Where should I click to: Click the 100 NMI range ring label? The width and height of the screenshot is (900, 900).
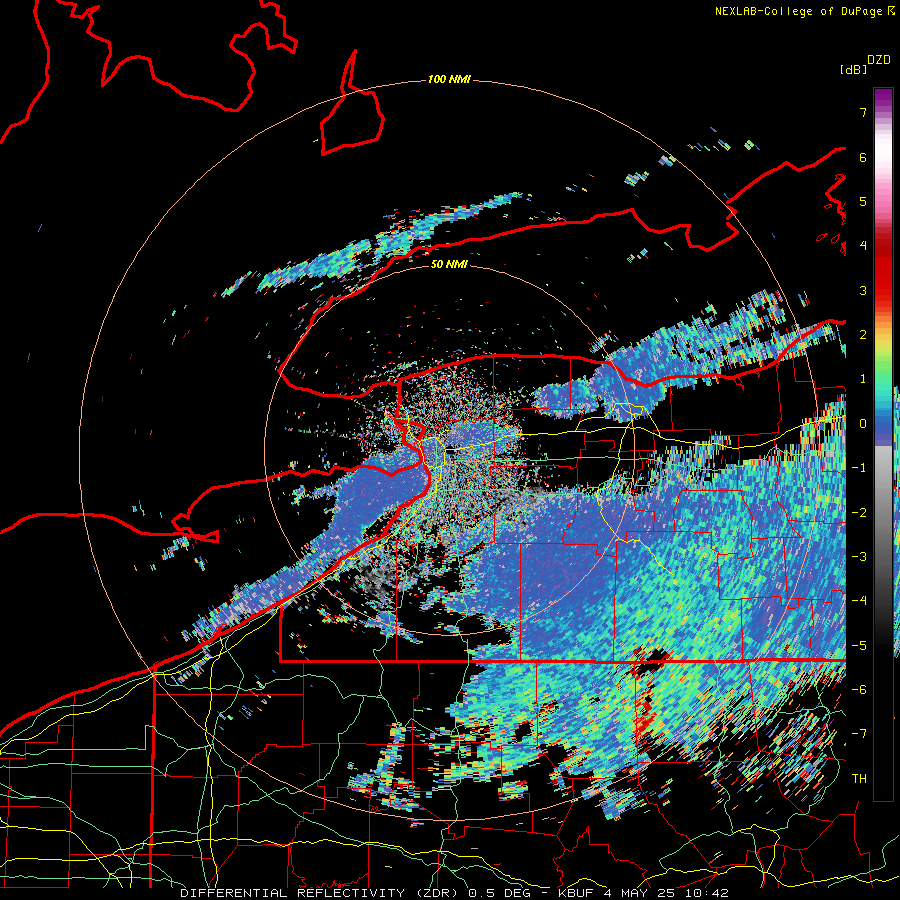pyautogui.click(x=449, y=79)
